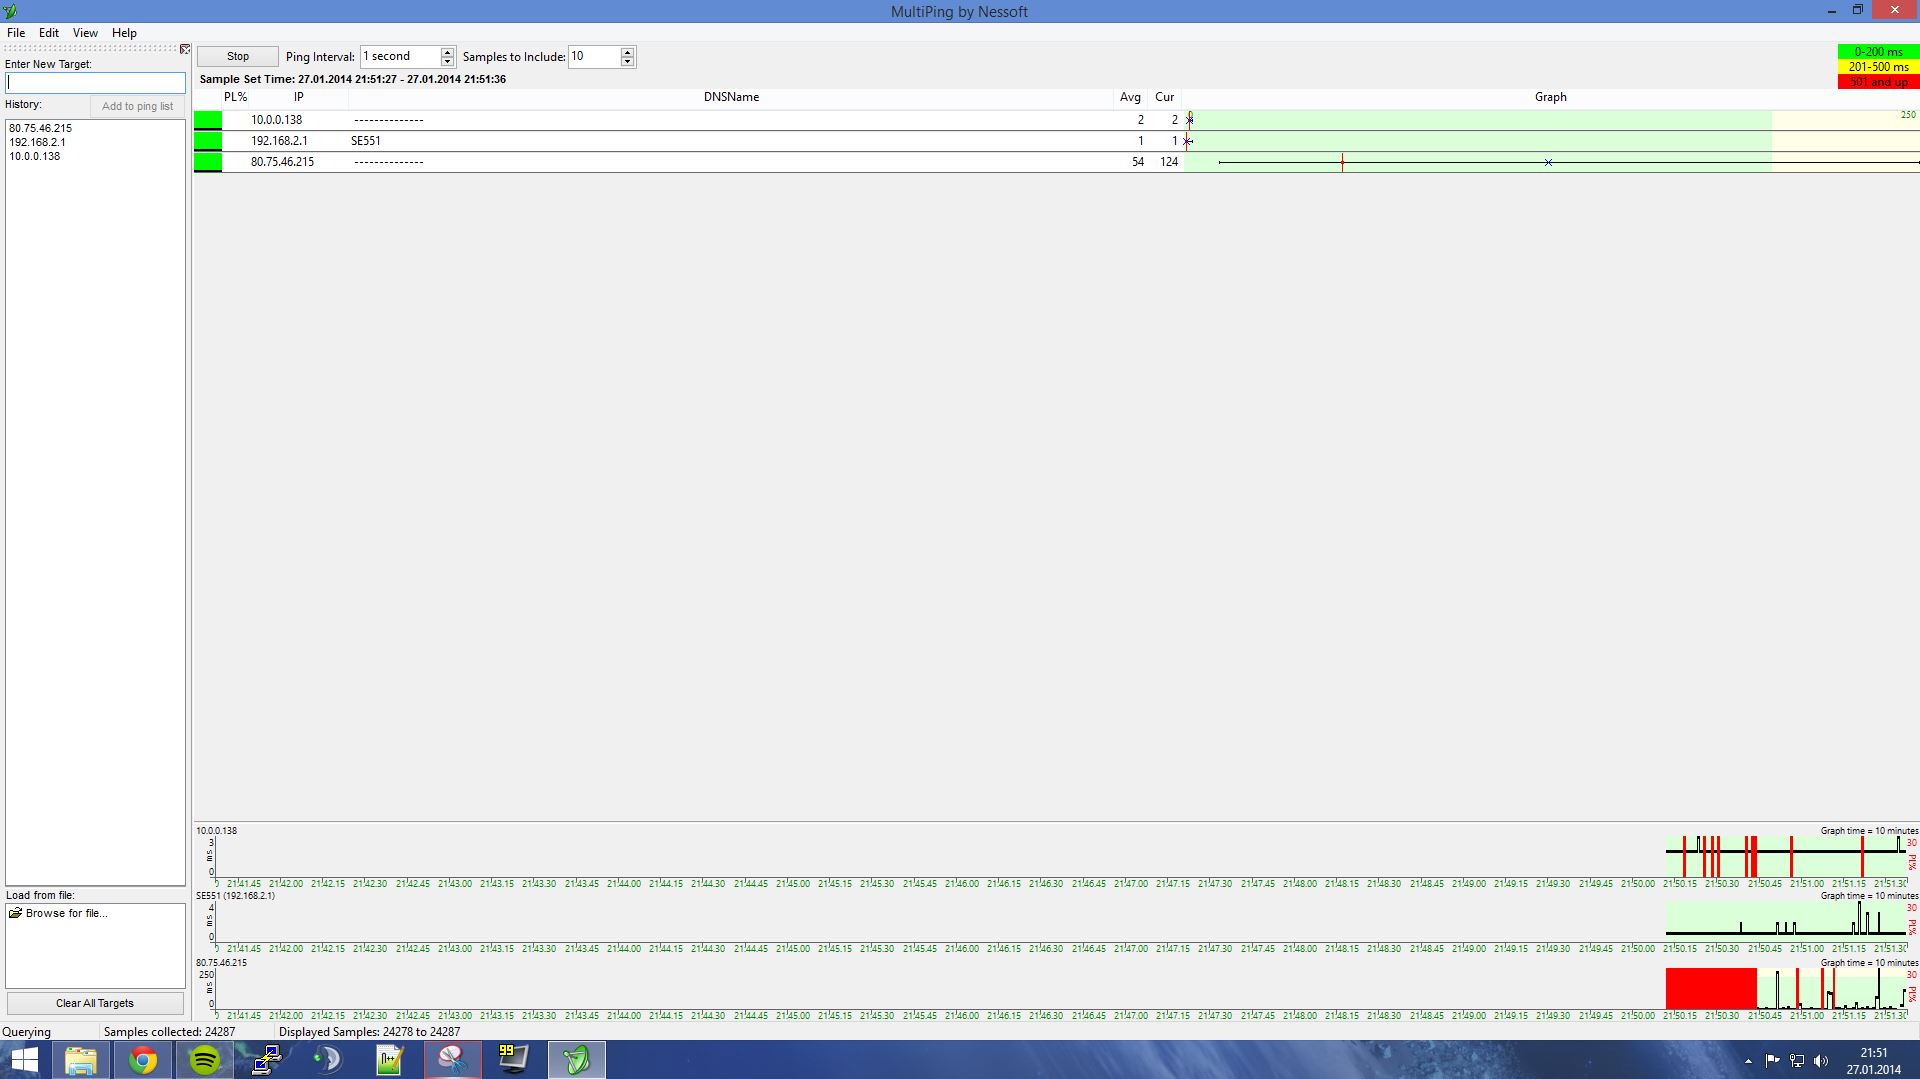
Task: Sort by the Cur column header
Action: tap(1165, 97)
